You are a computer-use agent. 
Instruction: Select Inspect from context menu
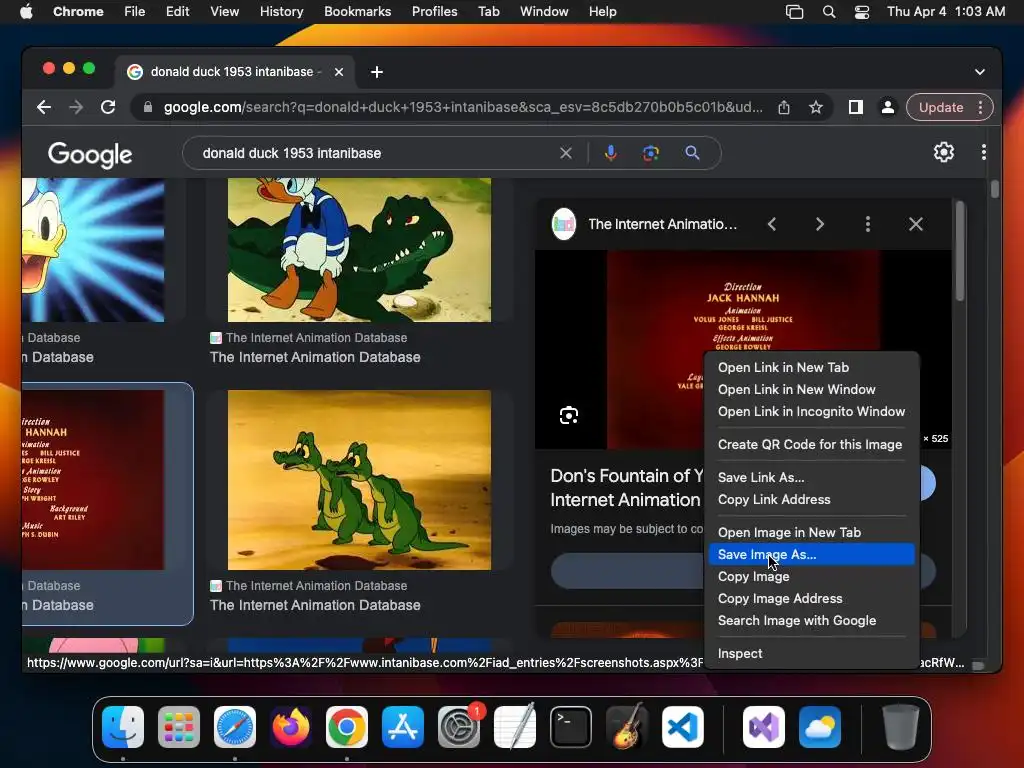click(812, 654)
